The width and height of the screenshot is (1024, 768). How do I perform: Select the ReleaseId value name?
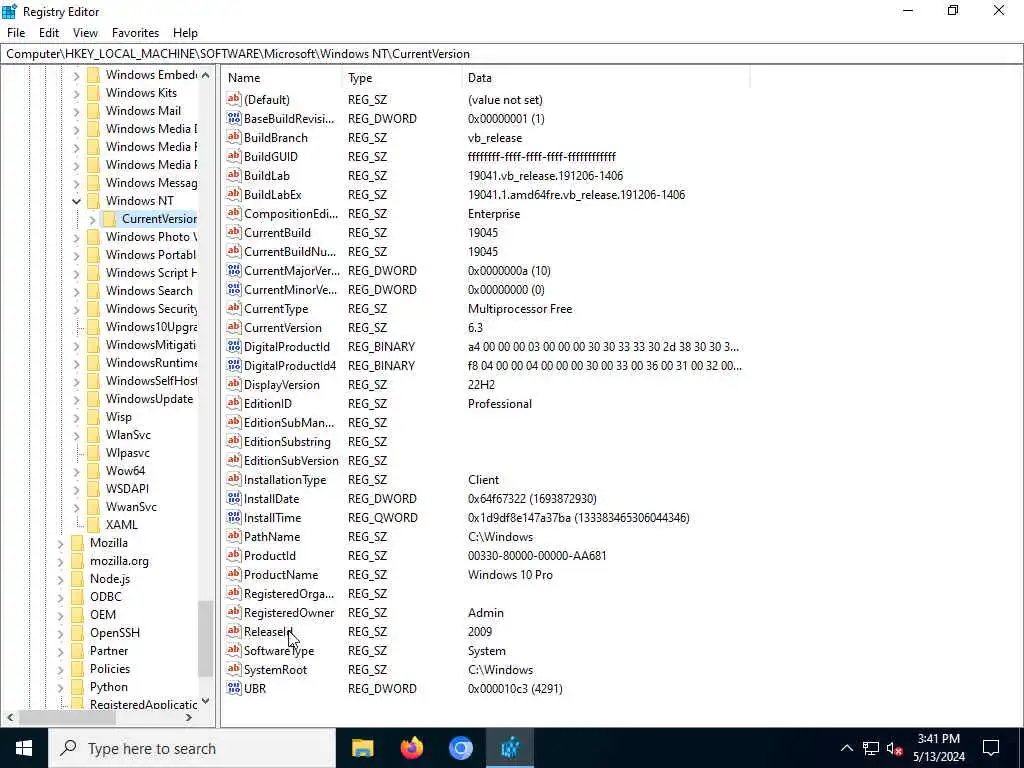click(268, 632)
